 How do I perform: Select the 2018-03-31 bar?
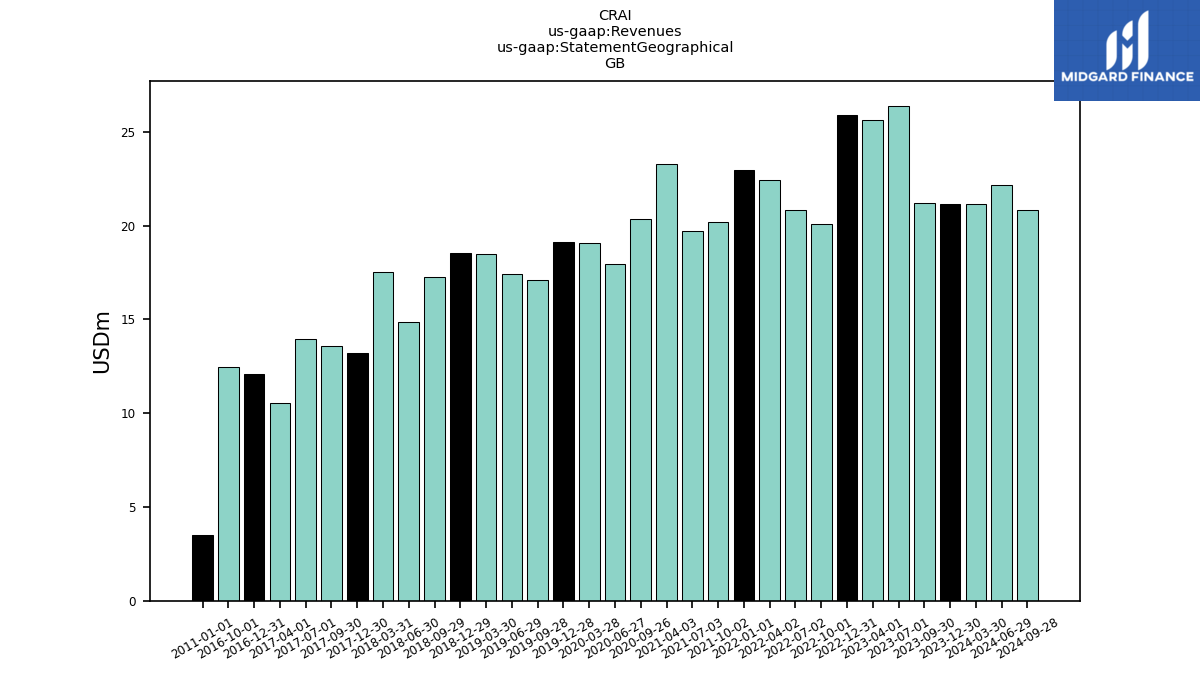pos(383,437)
